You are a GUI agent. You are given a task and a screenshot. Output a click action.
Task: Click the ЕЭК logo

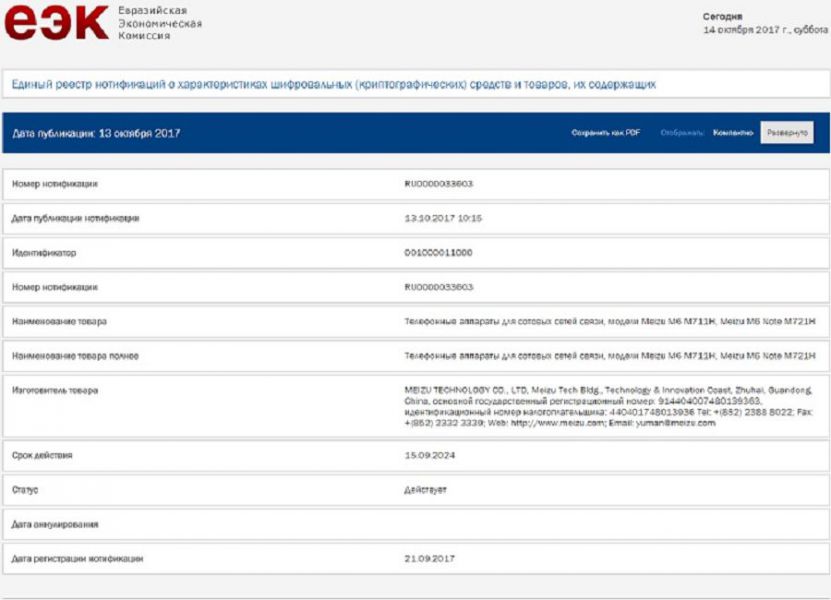click(x=56, y=22)
